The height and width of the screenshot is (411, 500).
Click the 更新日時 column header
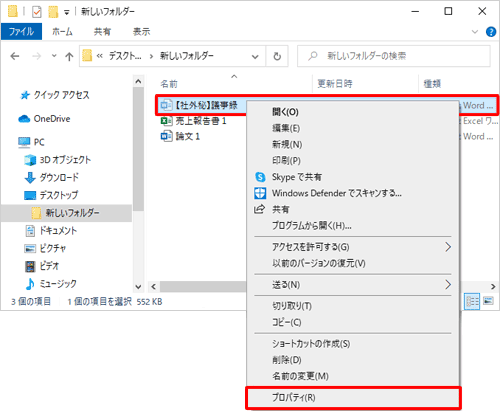(335, 84)
